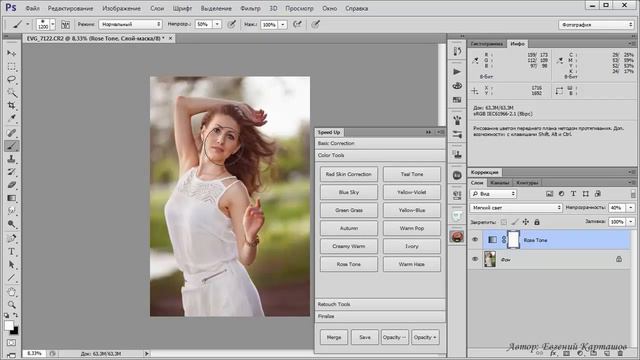Hide the Rose Tone layer
Image resolution: width=640 pixels, height=360 pixels.
(475, 240)
